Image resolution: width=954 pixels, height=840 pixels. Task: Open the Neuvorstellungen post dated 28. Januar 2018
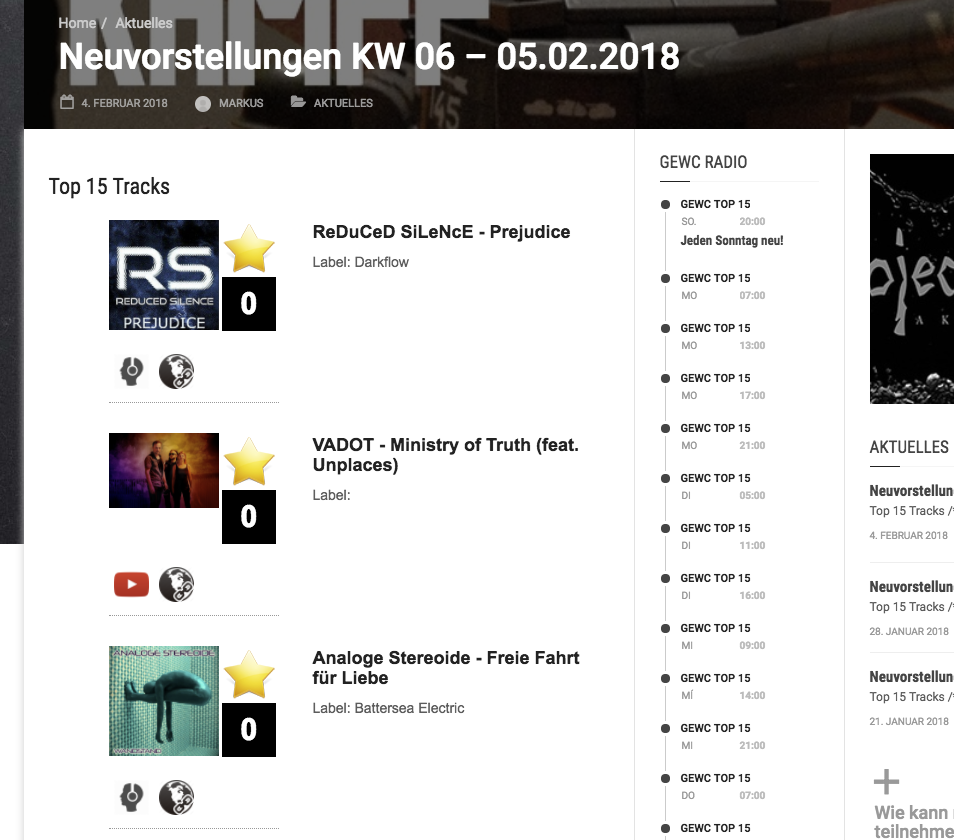click(911, 587)
